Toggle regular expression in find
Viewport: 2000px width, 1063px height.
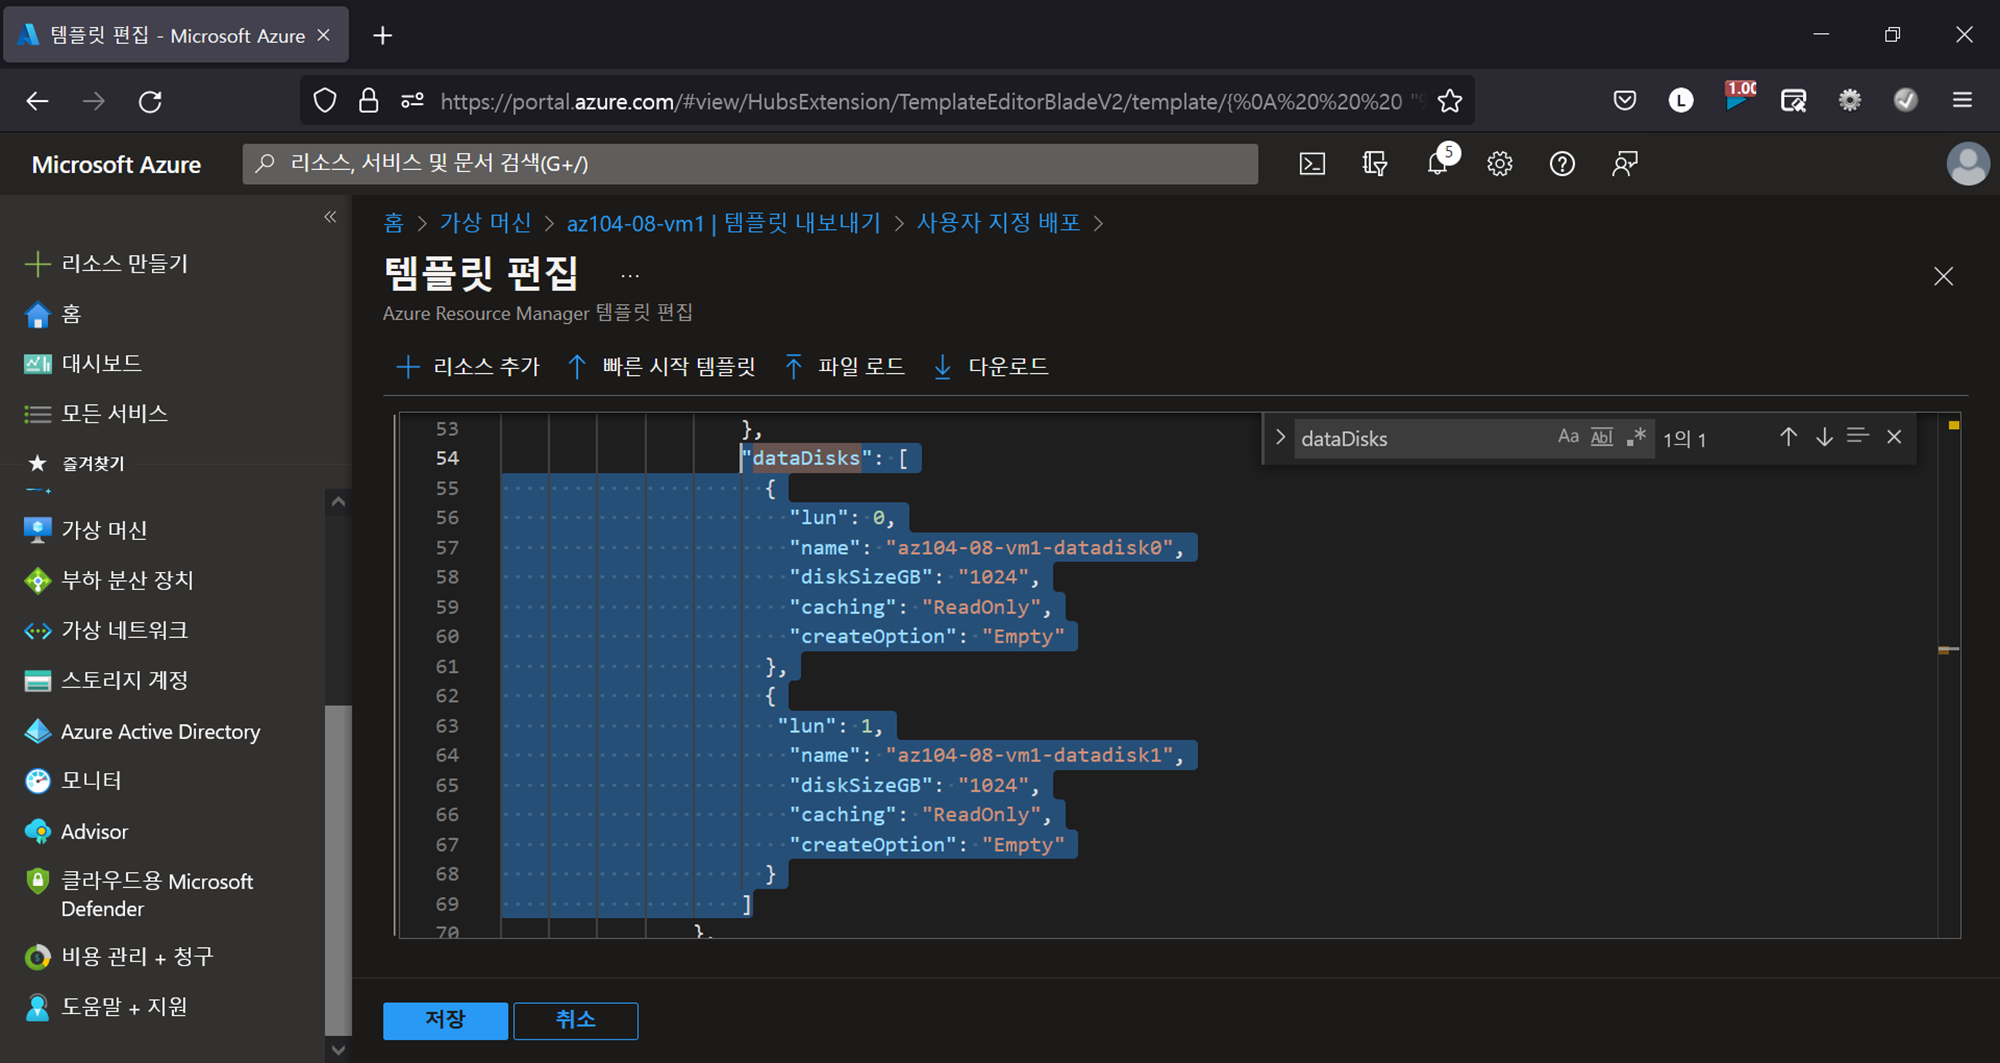pos(1636,437)
